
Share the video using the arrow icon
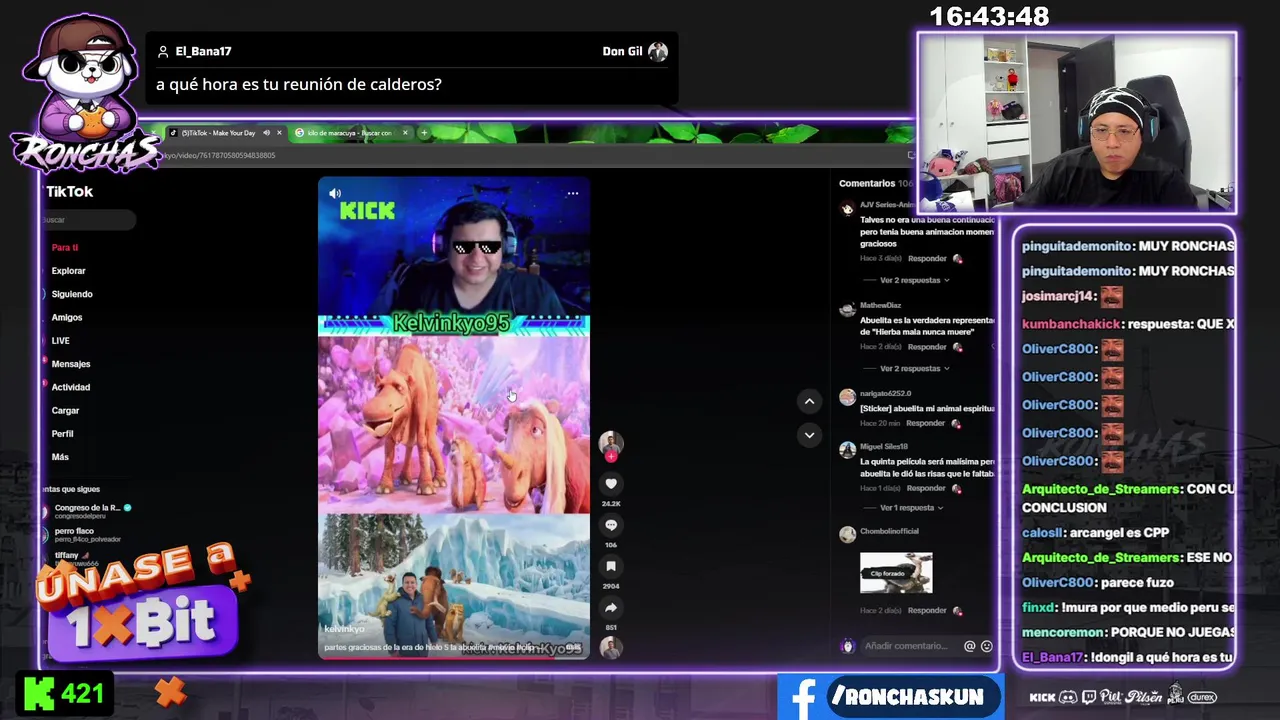(611, 607)
